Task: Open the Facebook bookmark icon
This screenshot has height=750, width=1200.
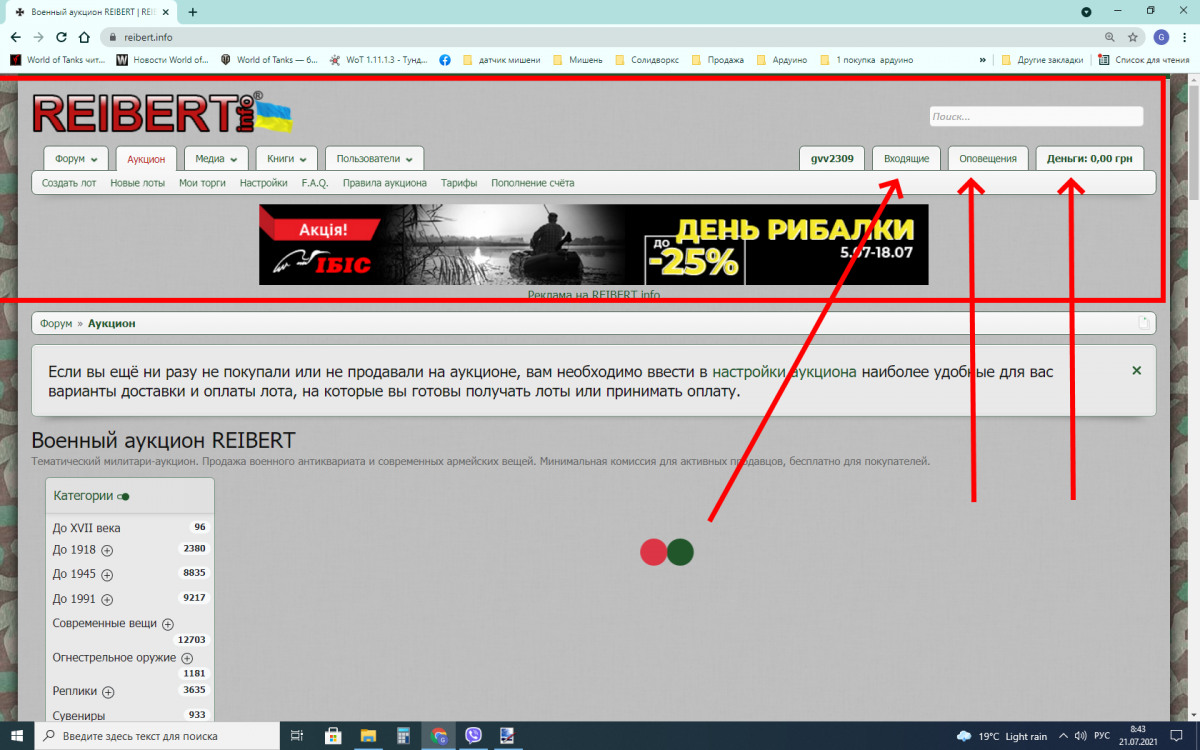Action: pos(444,60)
